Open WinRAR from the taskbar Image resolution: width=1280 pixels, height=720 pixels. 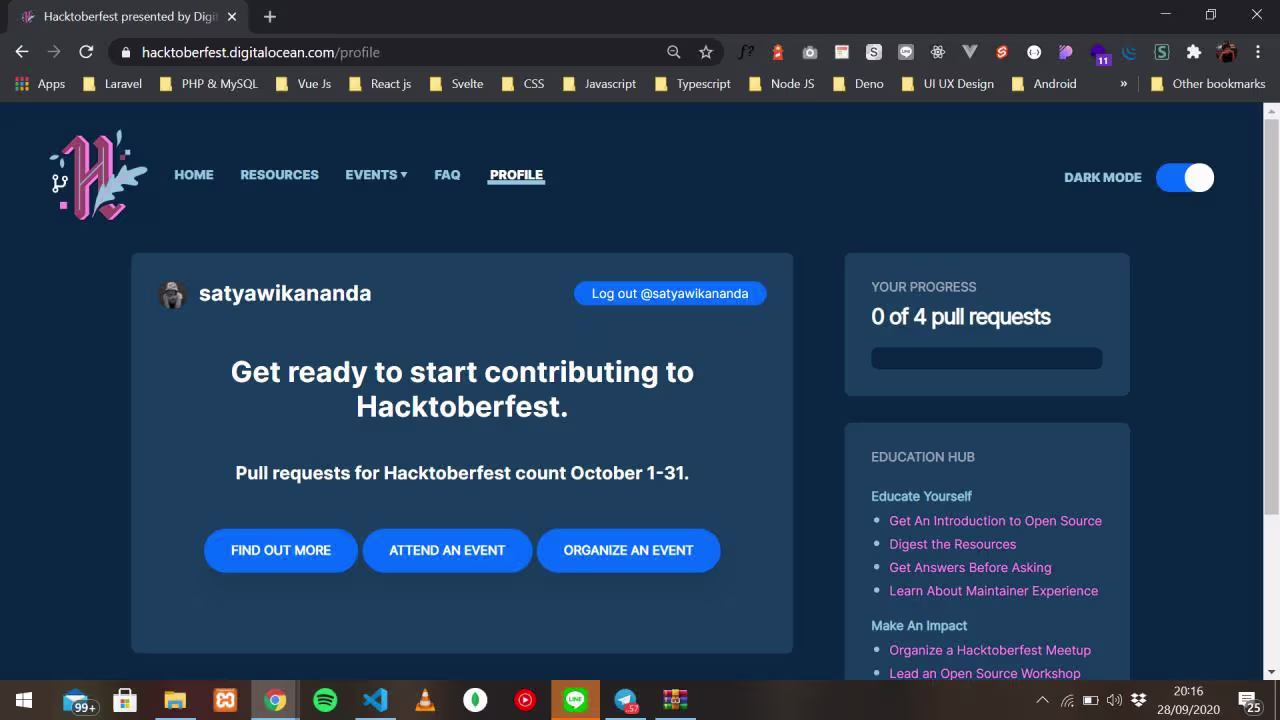coord(675,700)
